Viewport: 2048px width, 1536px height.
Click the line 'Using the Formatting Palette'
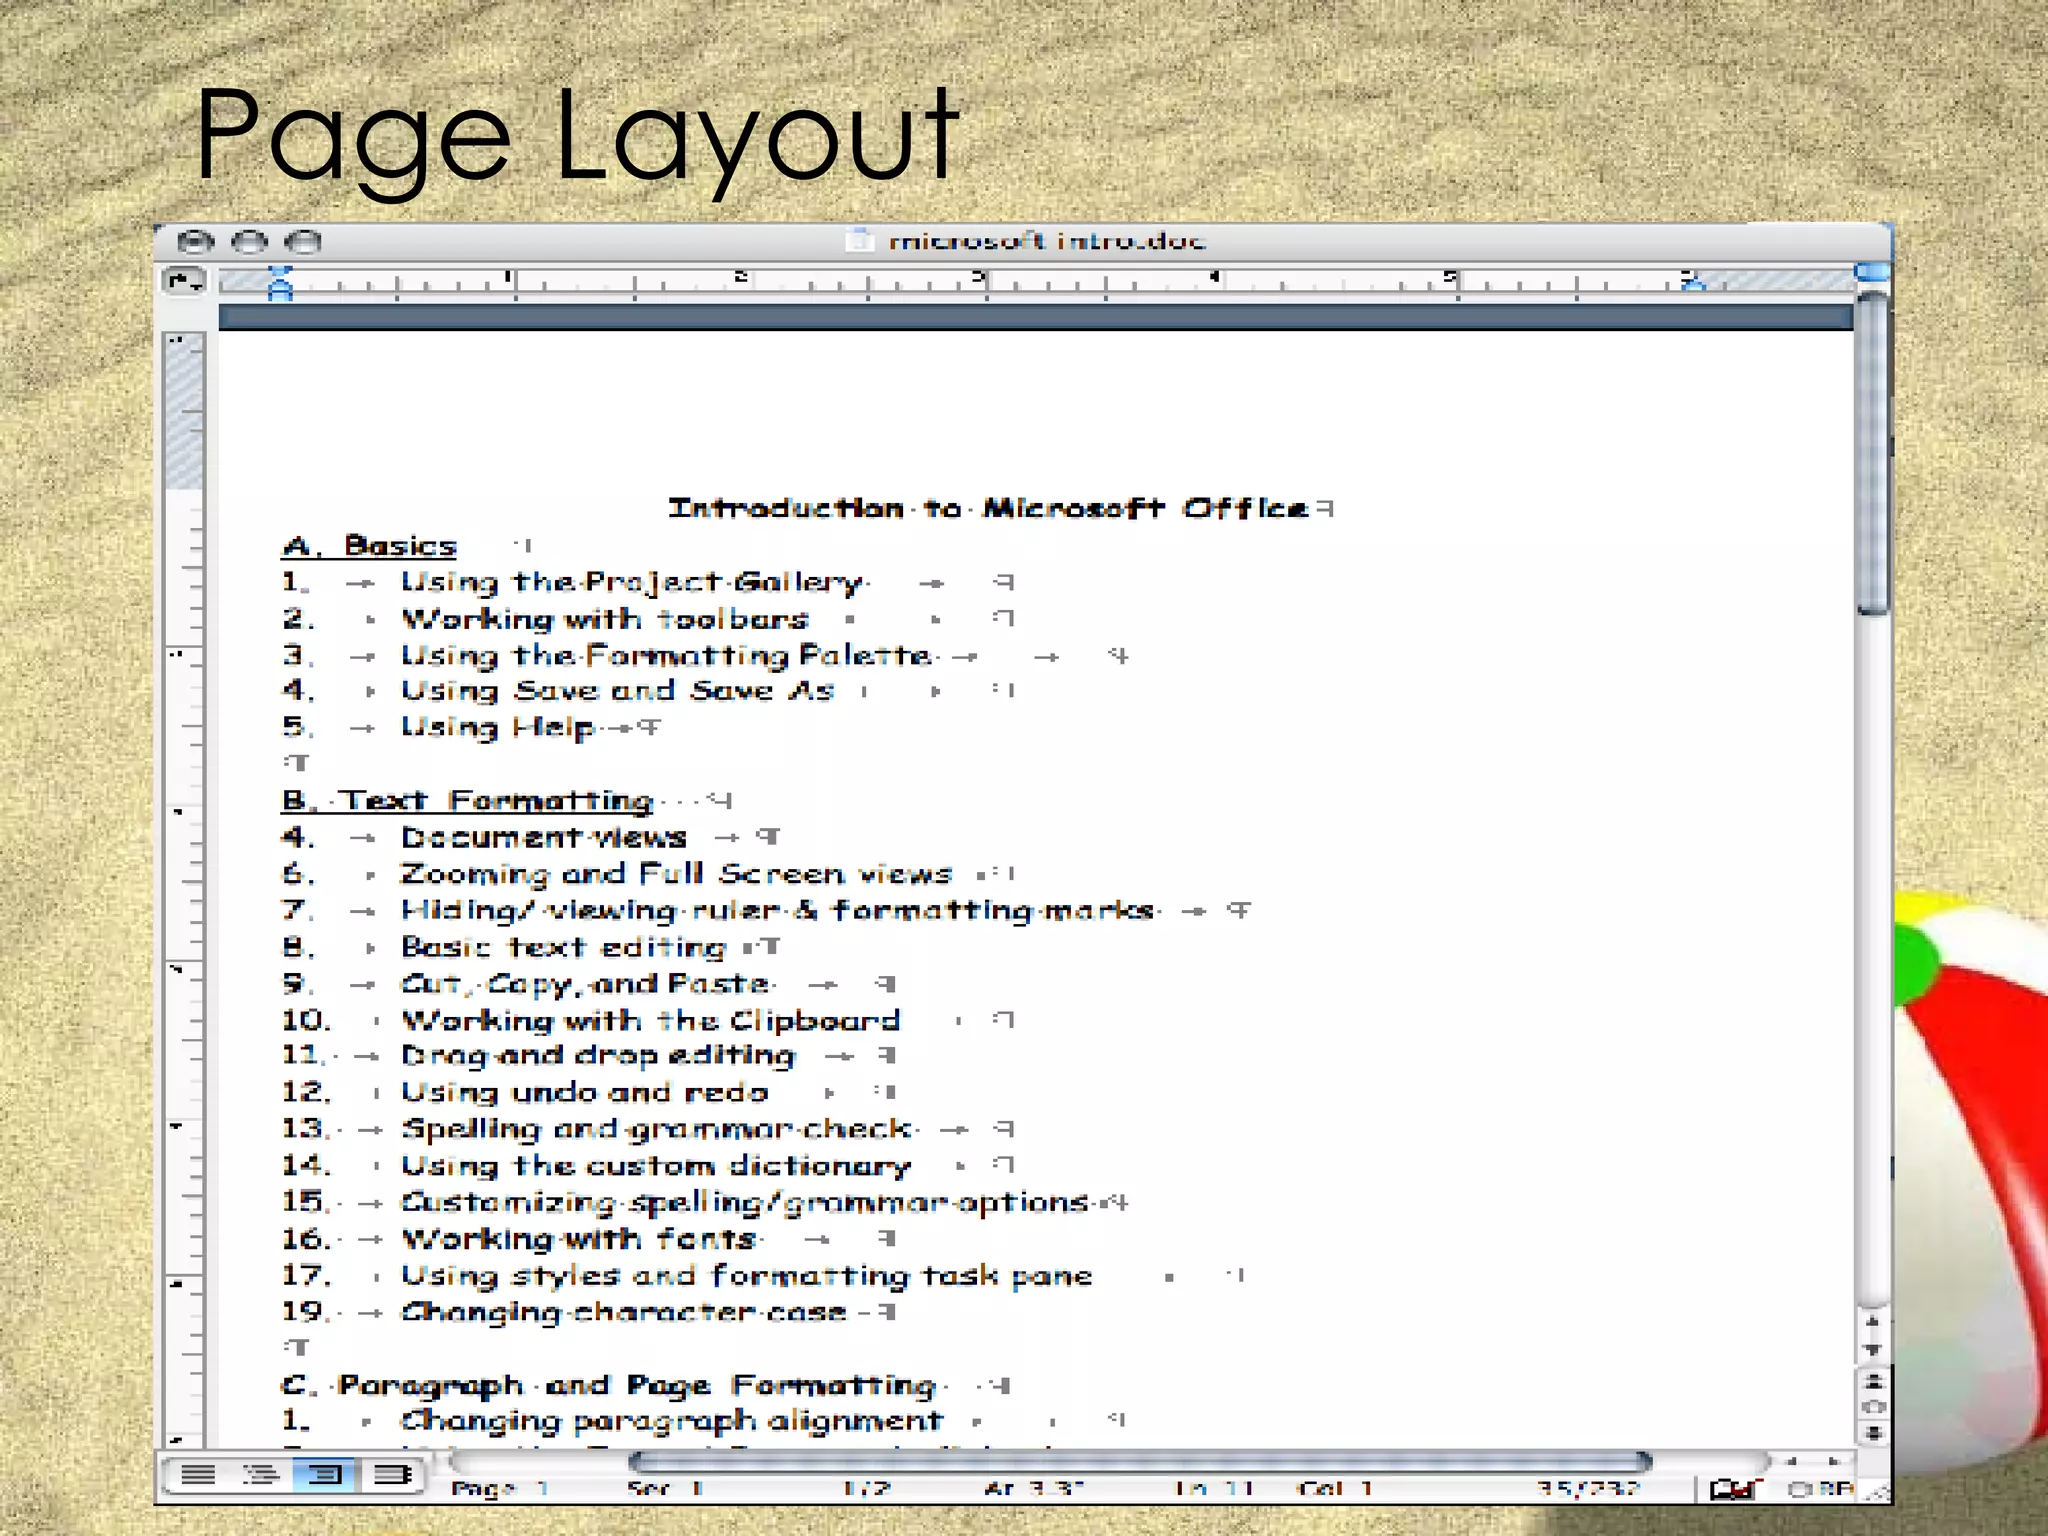tap(666, 656)
